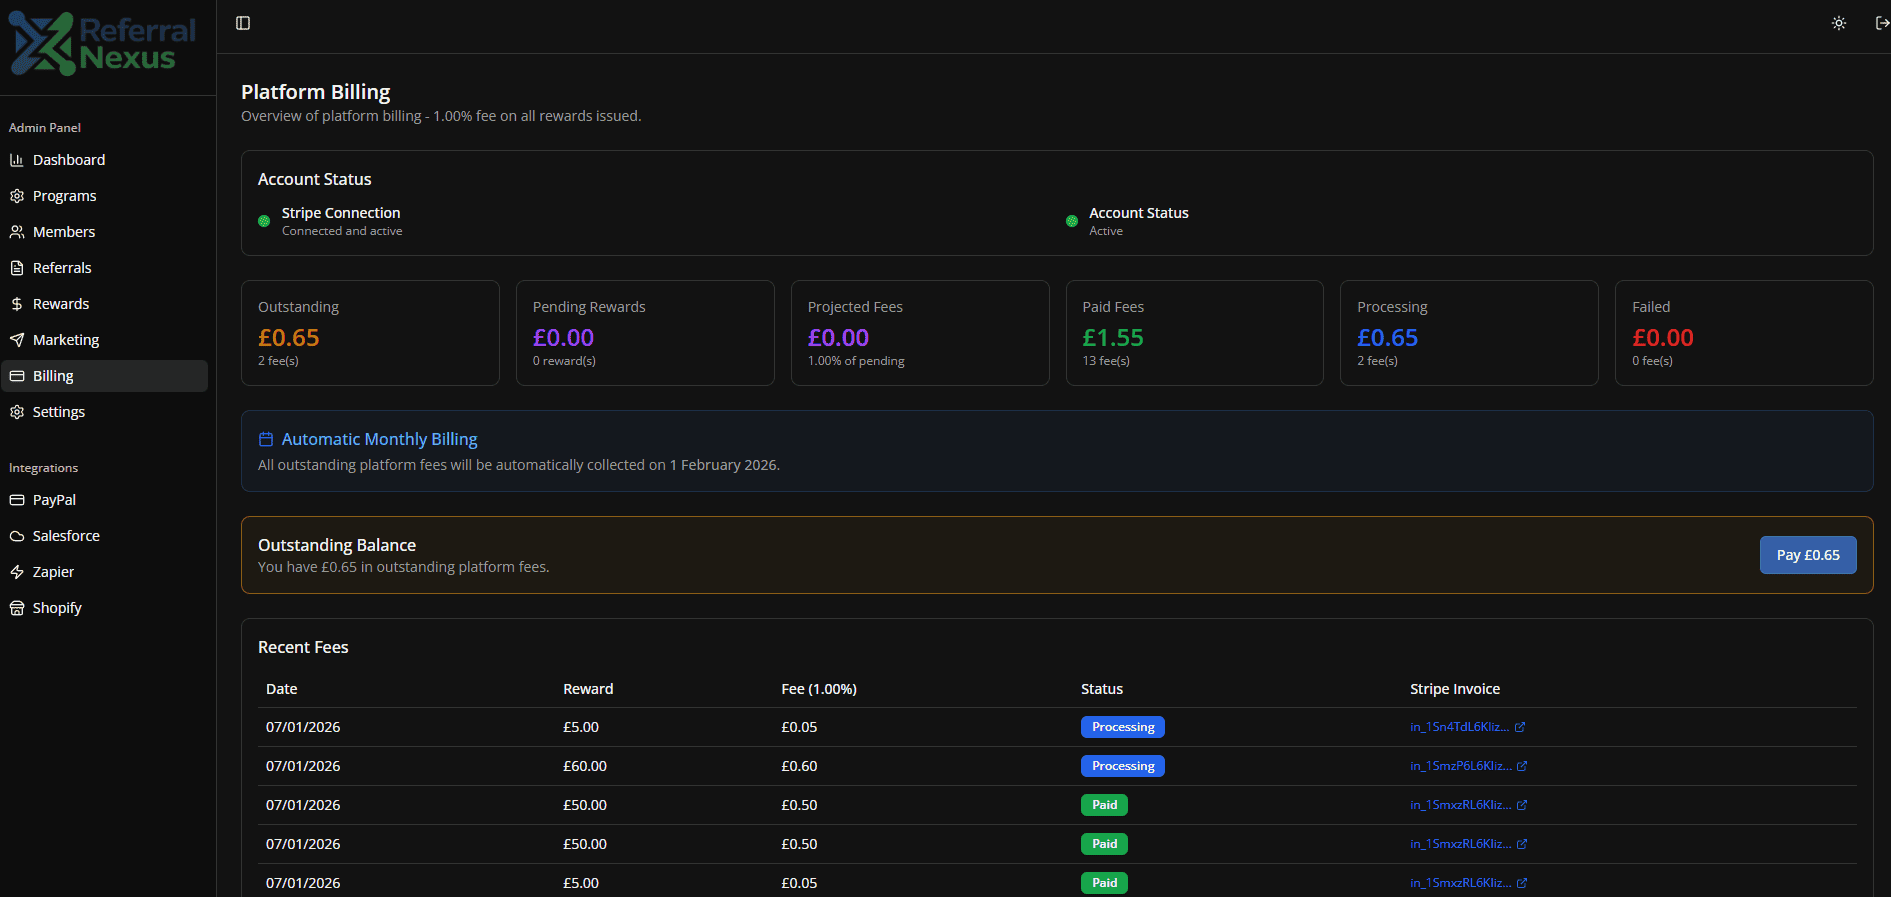Viewport: 1891px width, 897px height.
Task: Toggle the light/dark theme sun icon
Action: tap(1839, 23)
